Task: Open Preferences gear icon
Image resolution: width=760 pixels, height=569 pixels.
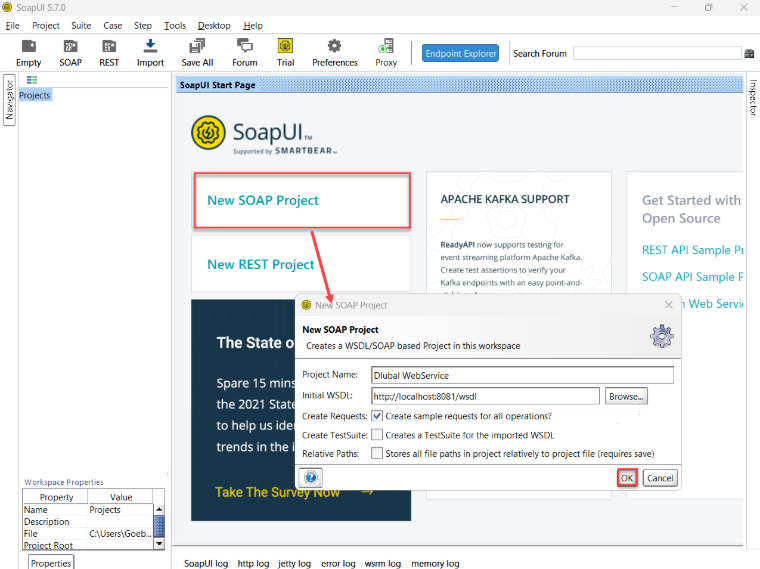Action: 334,52
